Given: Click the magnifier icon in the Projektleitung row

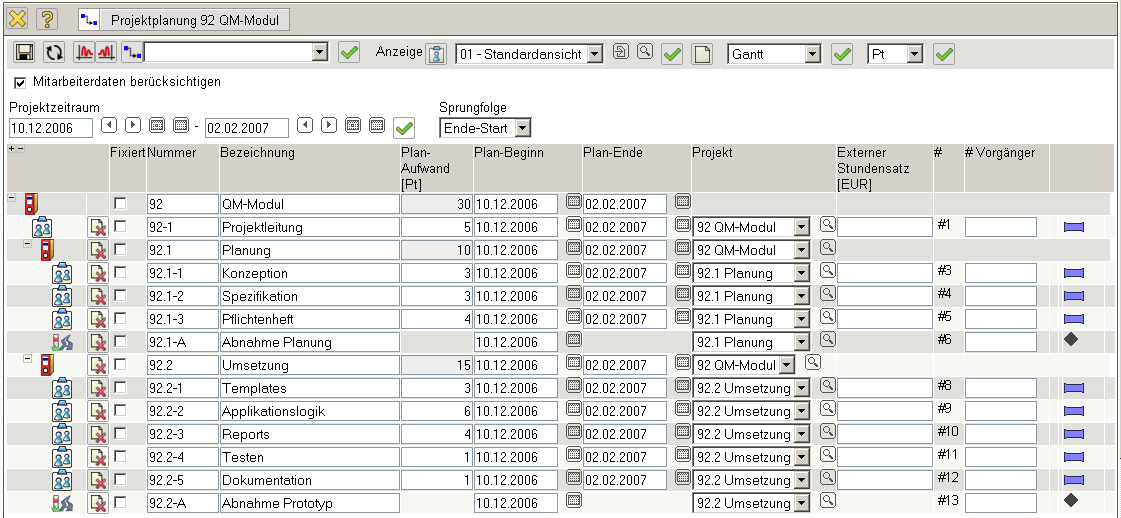Looking at the screenshot, I should tap(827, 224).
